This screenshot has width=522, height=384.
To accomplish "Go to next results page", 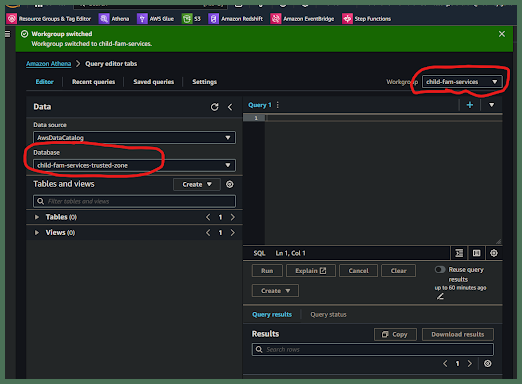I will [x=470, y=364].
